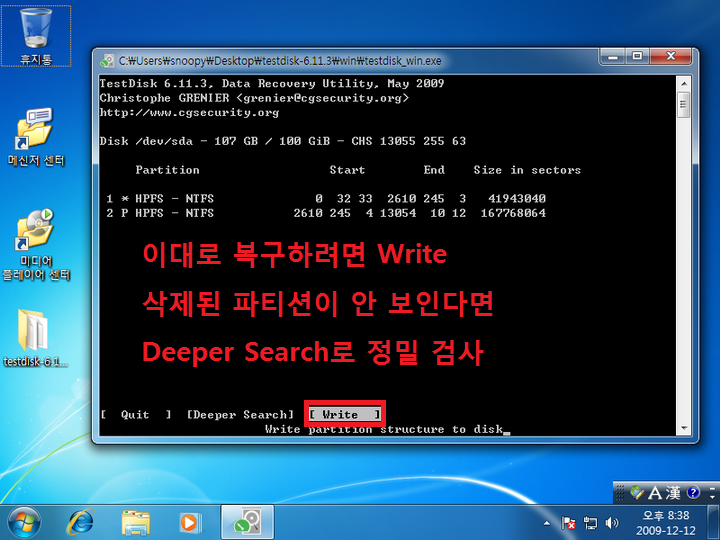Click the sector value 167768064
The height and width of the screenshot is (540, 720).
click(513, 213)
